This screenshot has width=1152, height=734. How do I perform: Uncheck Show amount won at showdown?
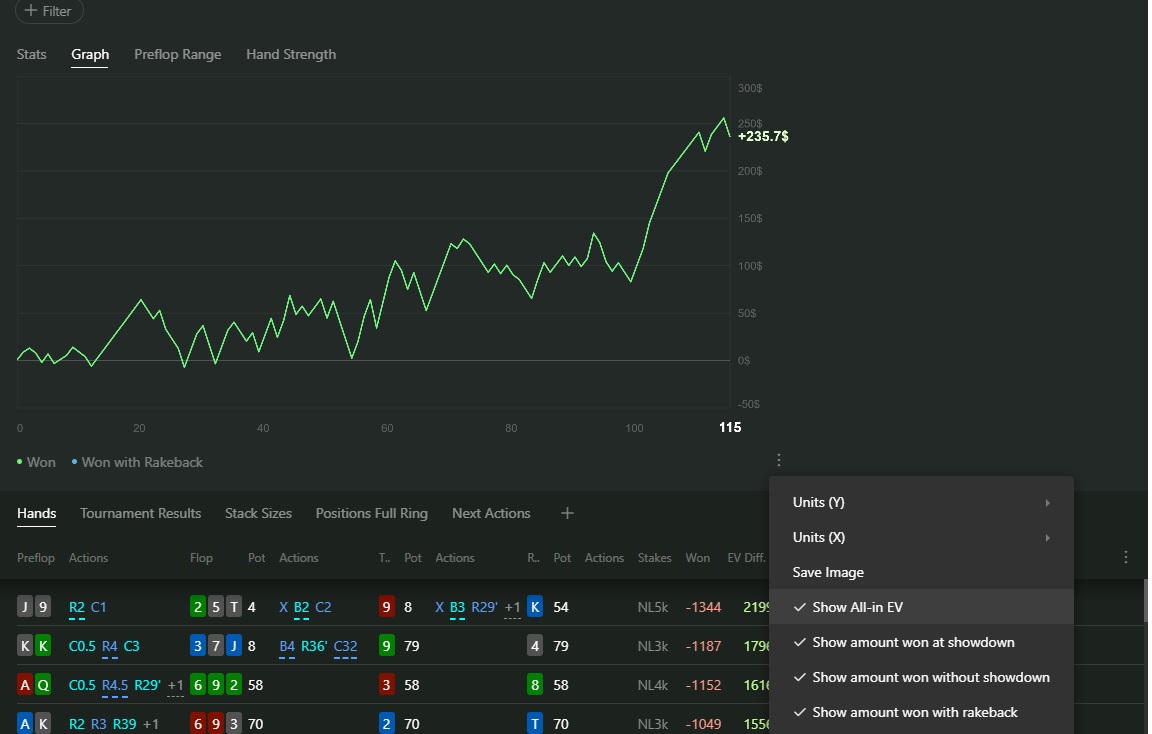(912, 642)
